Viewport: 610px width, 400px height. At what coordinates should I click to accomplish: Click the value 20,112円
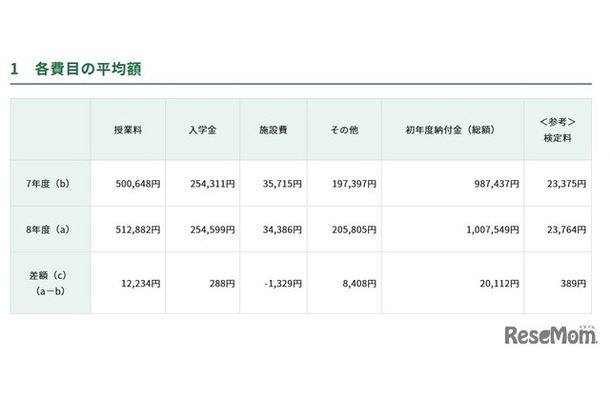point(500,283)
